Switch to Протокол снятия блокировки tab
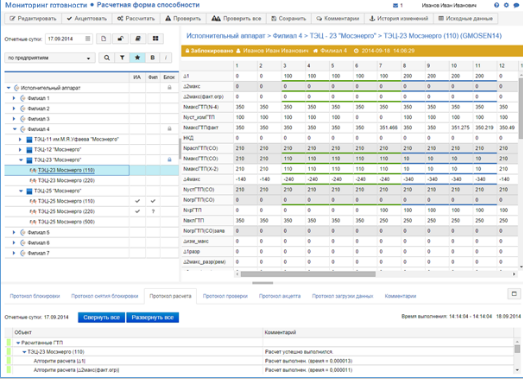 104,296
